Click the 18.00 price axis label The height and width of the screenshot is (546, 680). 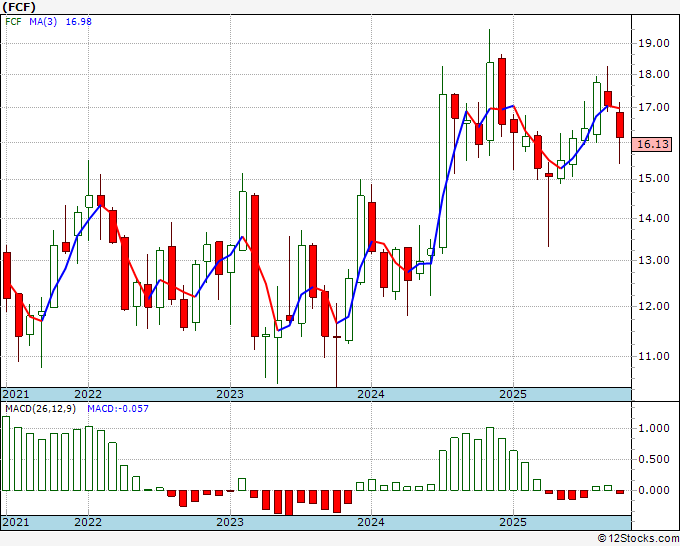653,75
